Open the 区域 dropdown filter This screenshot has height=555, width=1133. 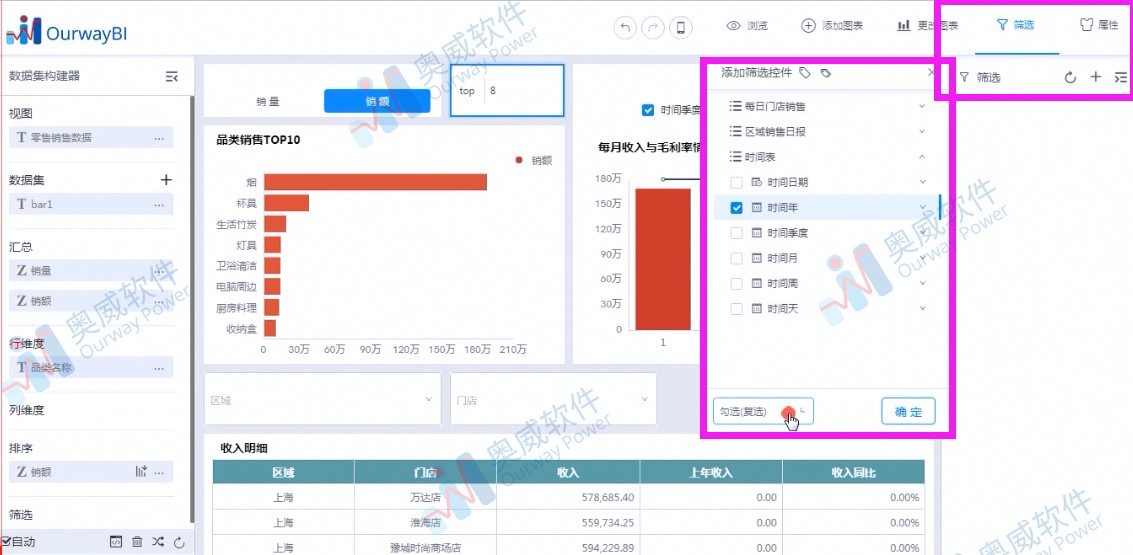coord(322,399)
